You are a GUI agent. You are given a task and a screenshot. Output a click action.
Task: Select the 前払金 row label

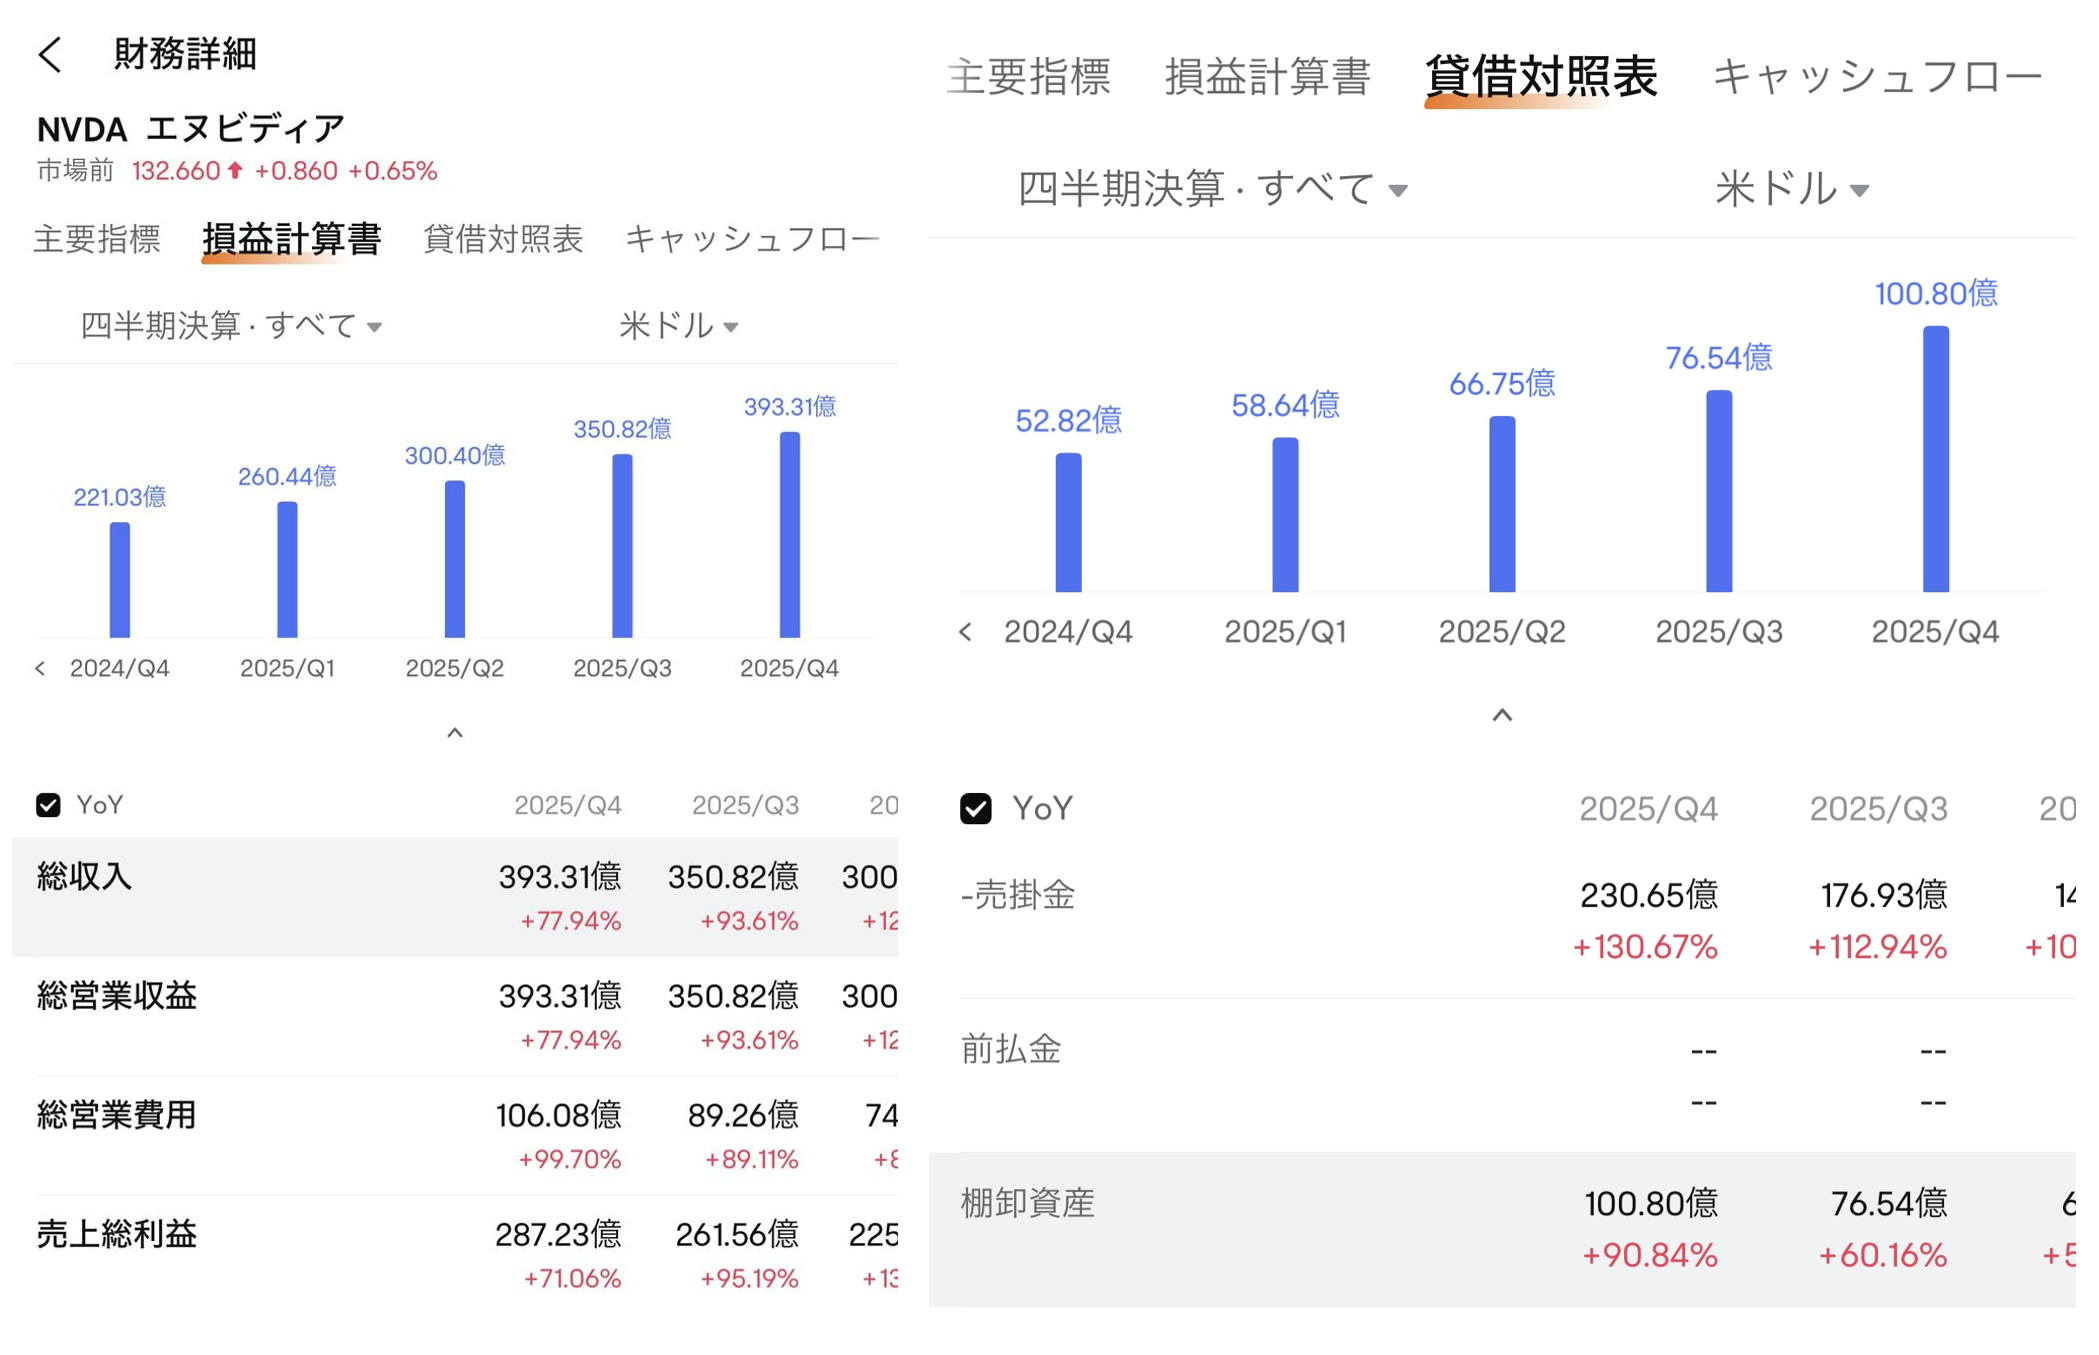coord(1011,1049)
